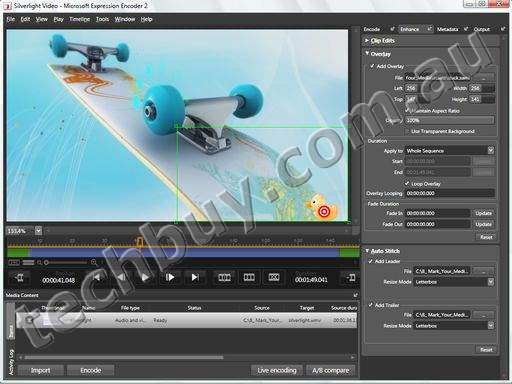
Task: Click Reset in the Overlay section
Action: click(x=486, y=237)
